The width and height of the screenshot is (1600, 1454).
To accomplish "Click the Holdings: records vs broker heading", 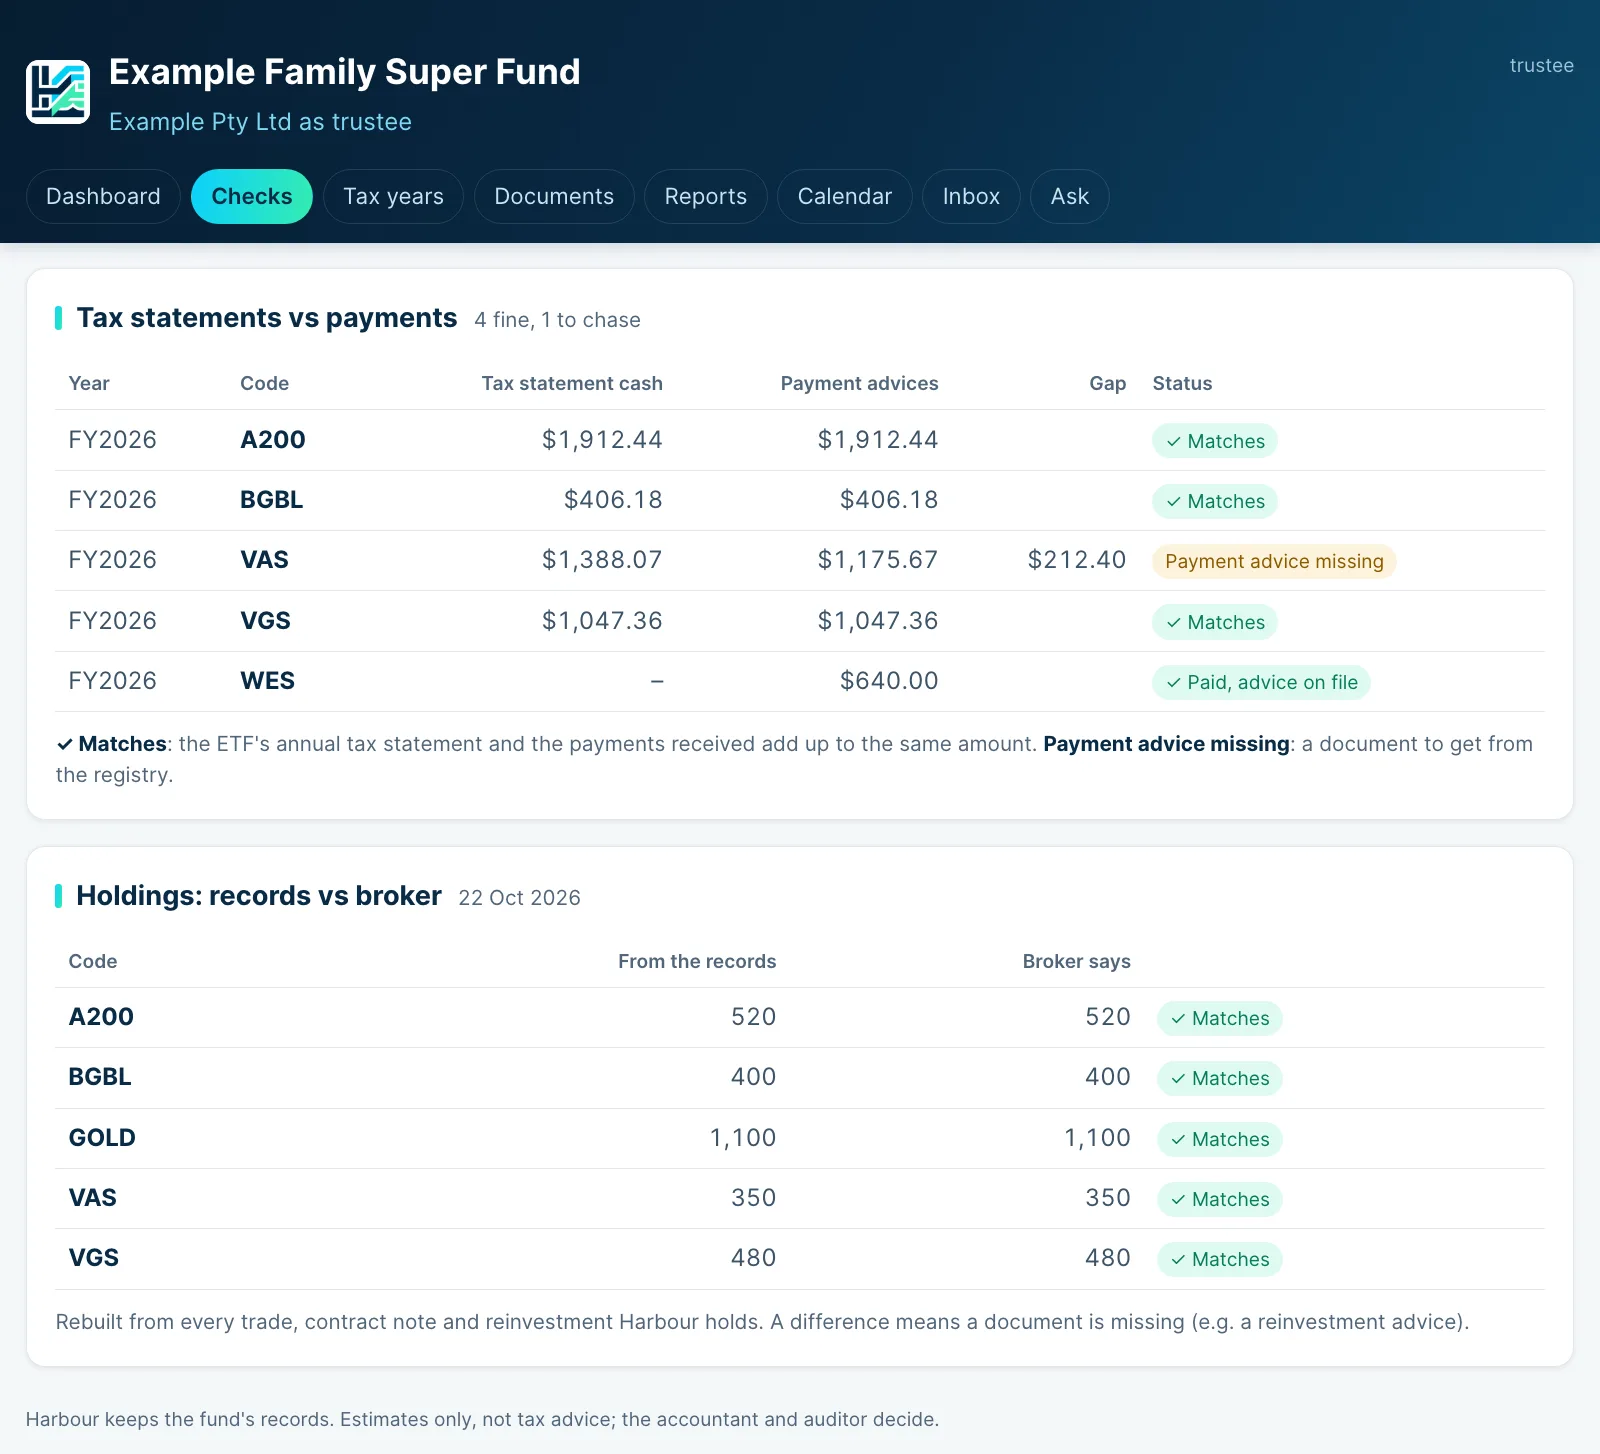I will [x=259, y=896].
